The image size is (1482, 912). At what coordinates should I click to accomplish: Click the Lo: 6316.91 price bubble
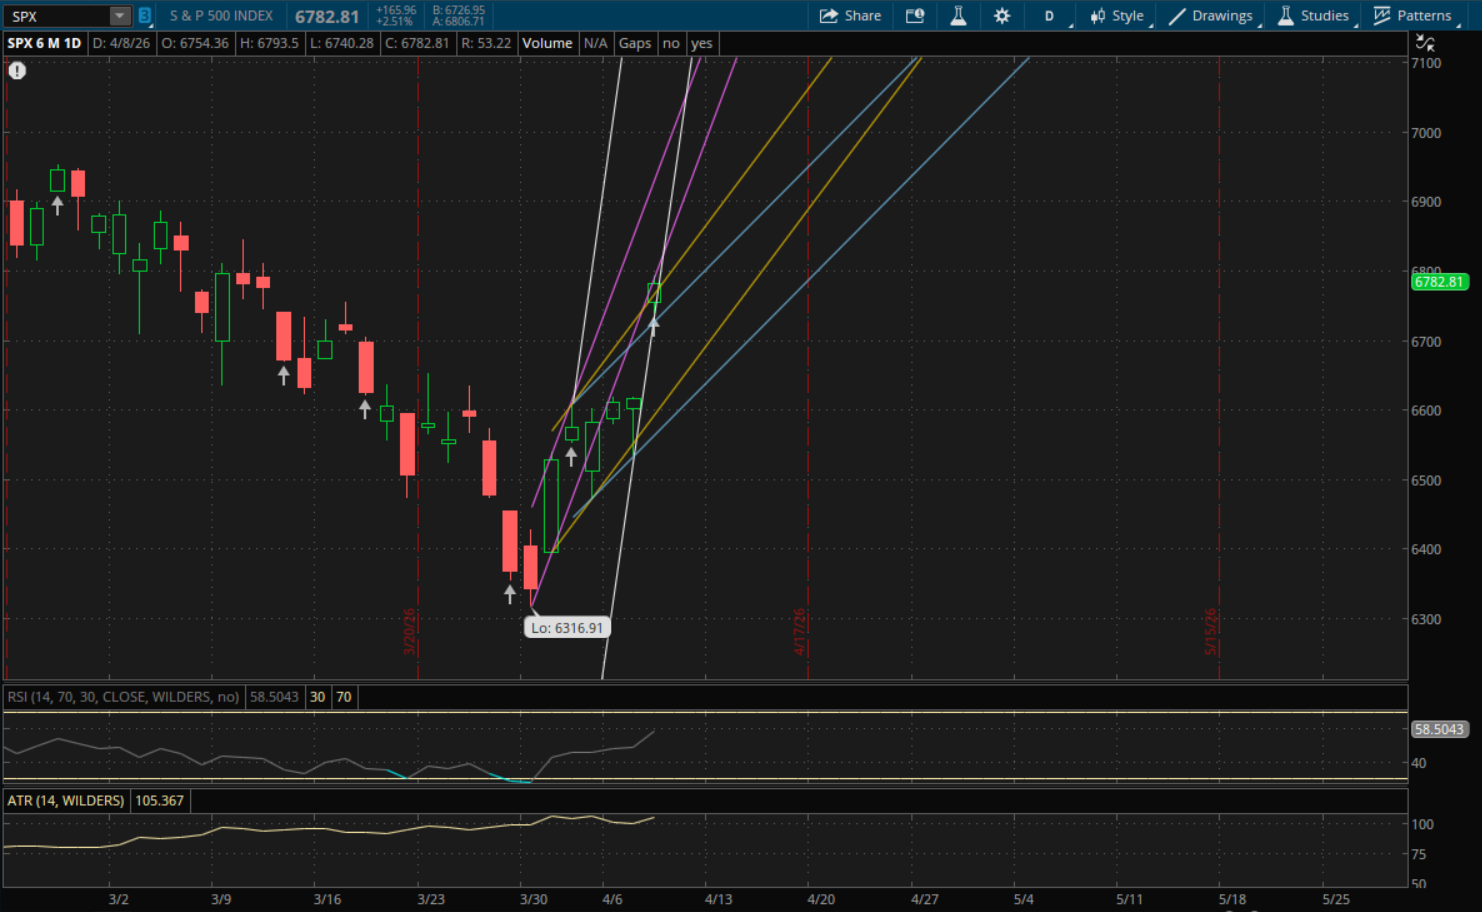click(x=567, y=628)
